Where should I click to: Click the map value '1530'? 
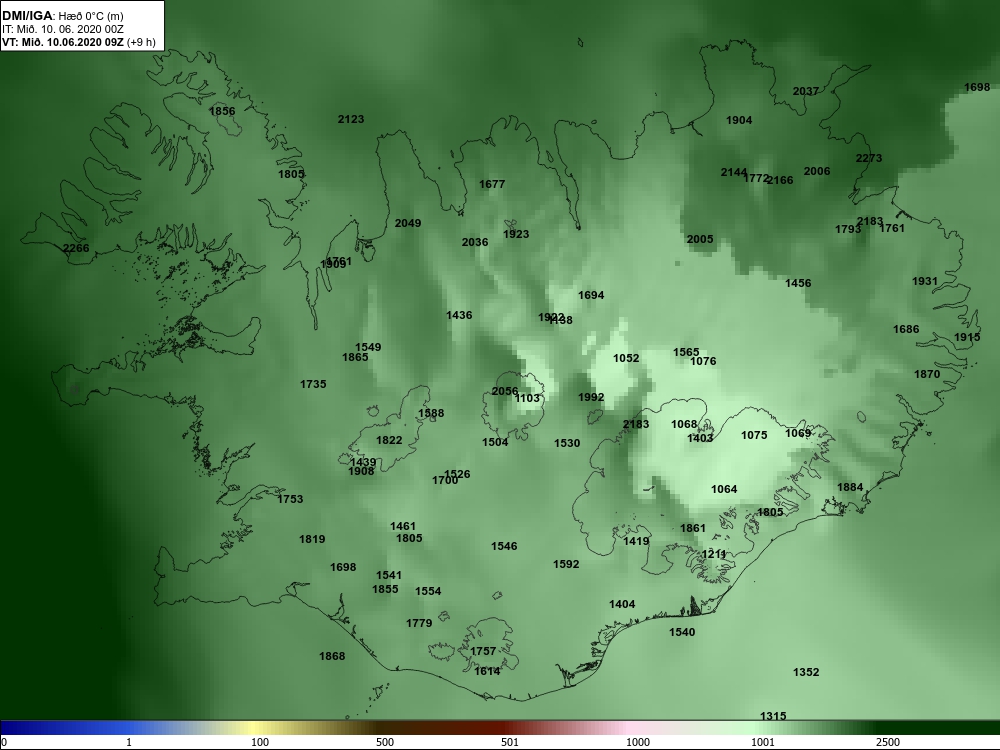pos(567,443)
